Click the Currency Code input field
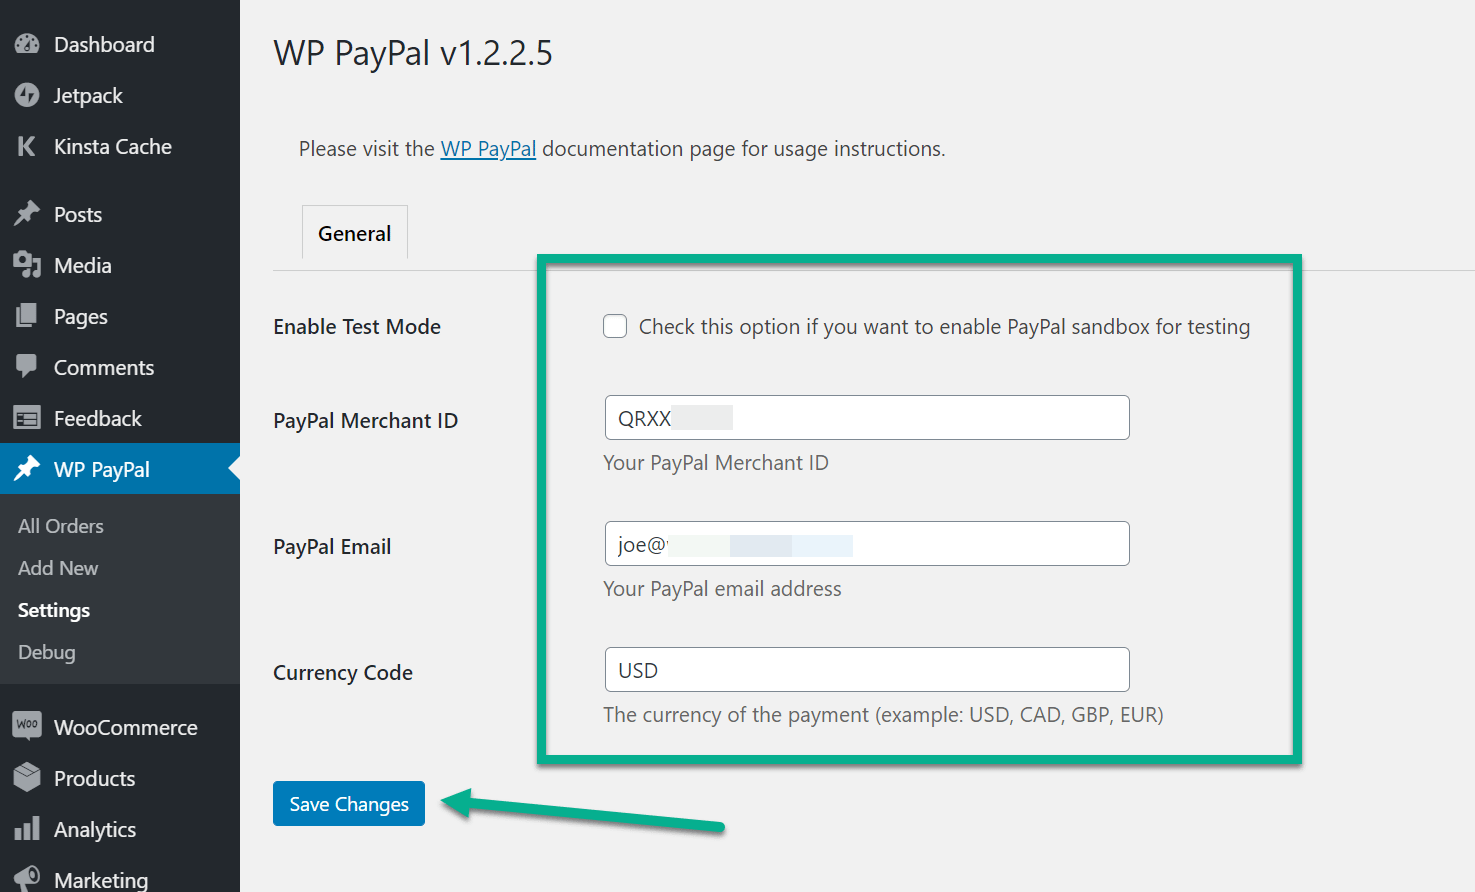The image size is (1475, 892). 866,669
